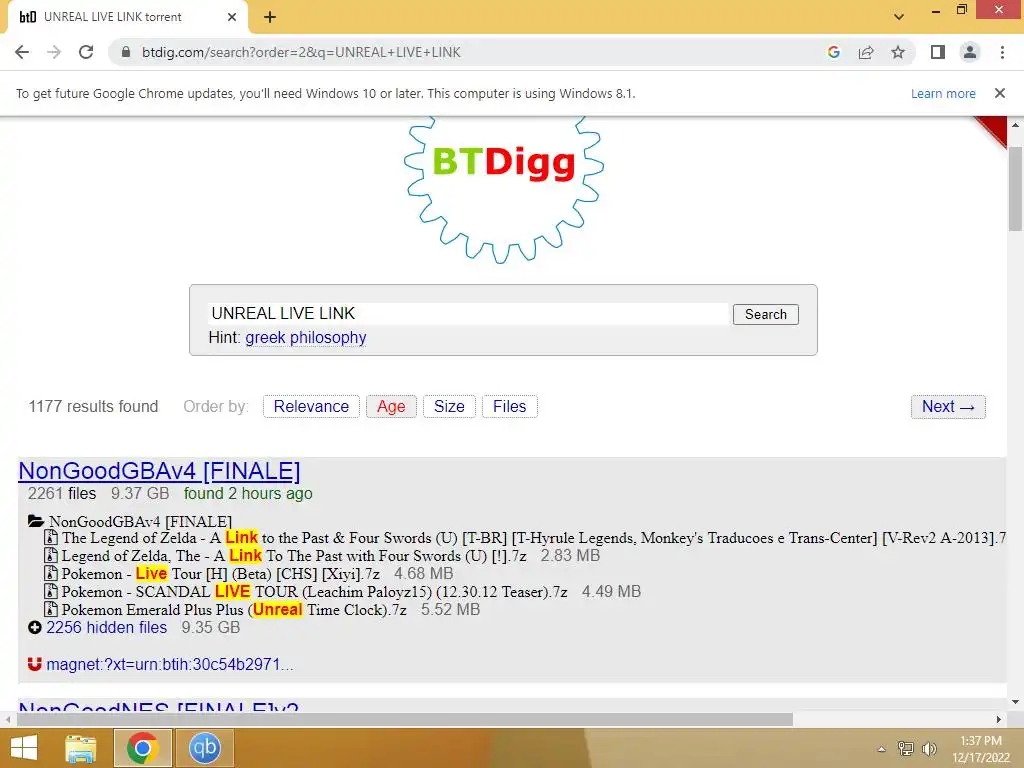1024x768 pixels.
Task: Show hidden tray icons
Action: click(x=882, y=749)
